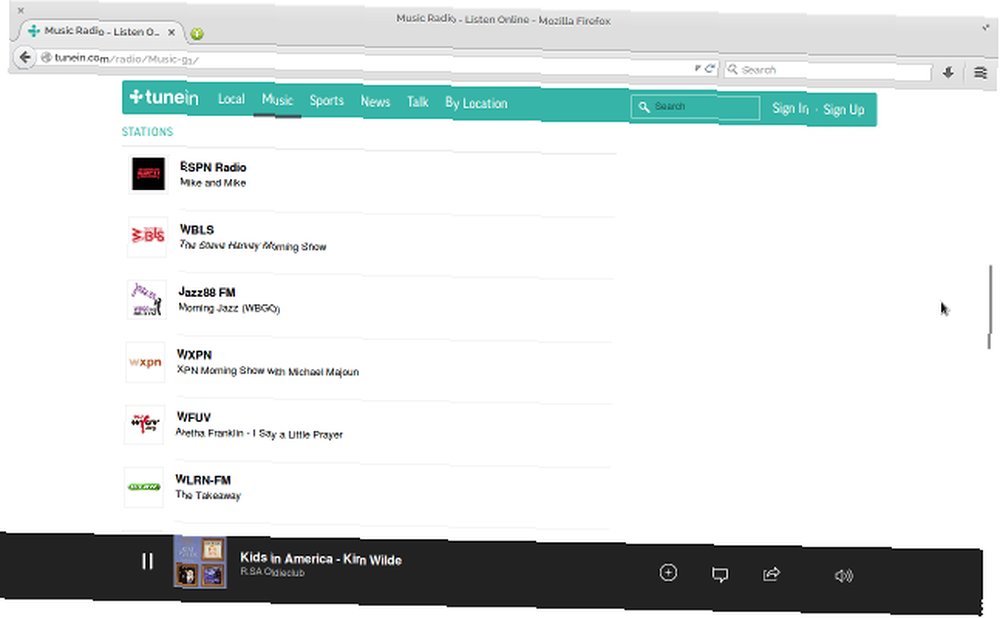Click the magnifier icon in TuneIn search
Image resolution: width=1000 pixels, height=618 pixels.
tap(643, 107)
